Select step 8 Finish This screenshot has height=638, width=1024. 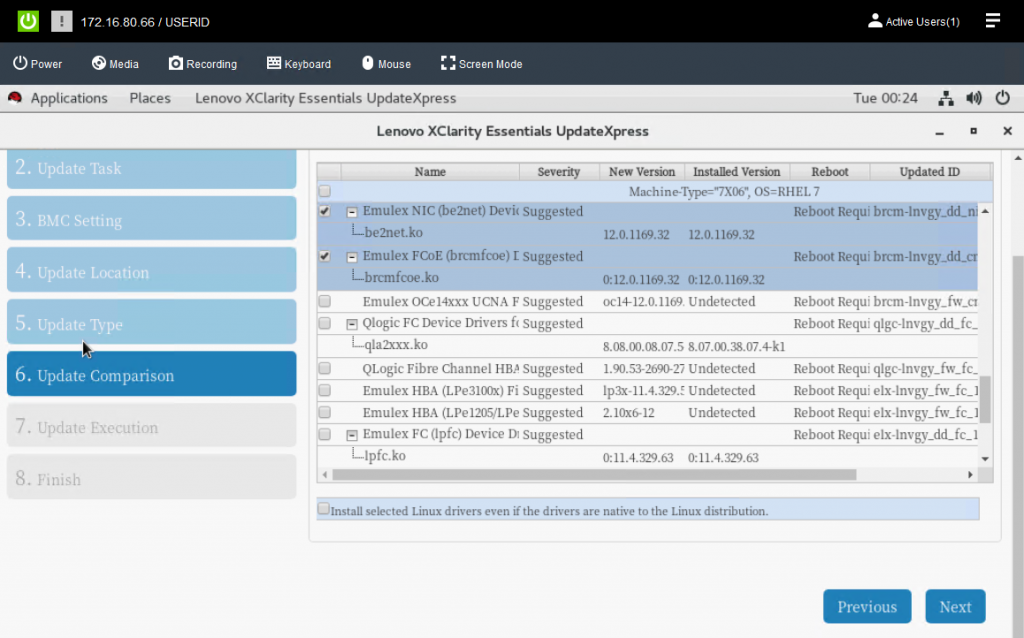152,477
